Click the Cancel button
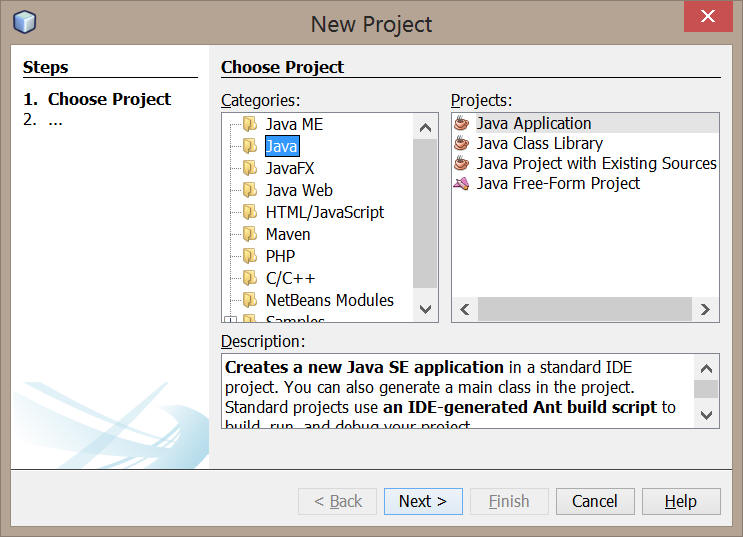The image size is (743, 537). click(x=595, y=501)
